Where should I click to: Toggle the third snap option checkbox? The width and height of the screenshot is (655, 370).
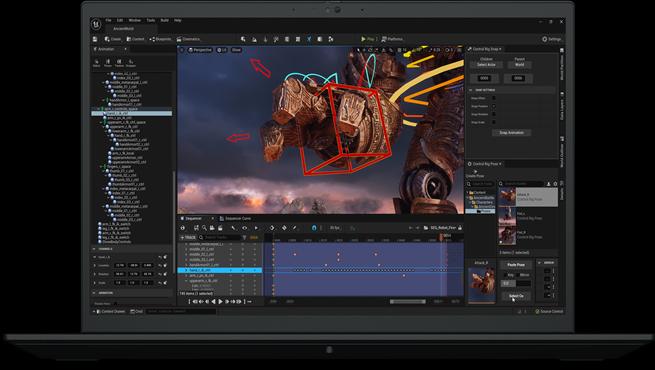tap(494, 114)
